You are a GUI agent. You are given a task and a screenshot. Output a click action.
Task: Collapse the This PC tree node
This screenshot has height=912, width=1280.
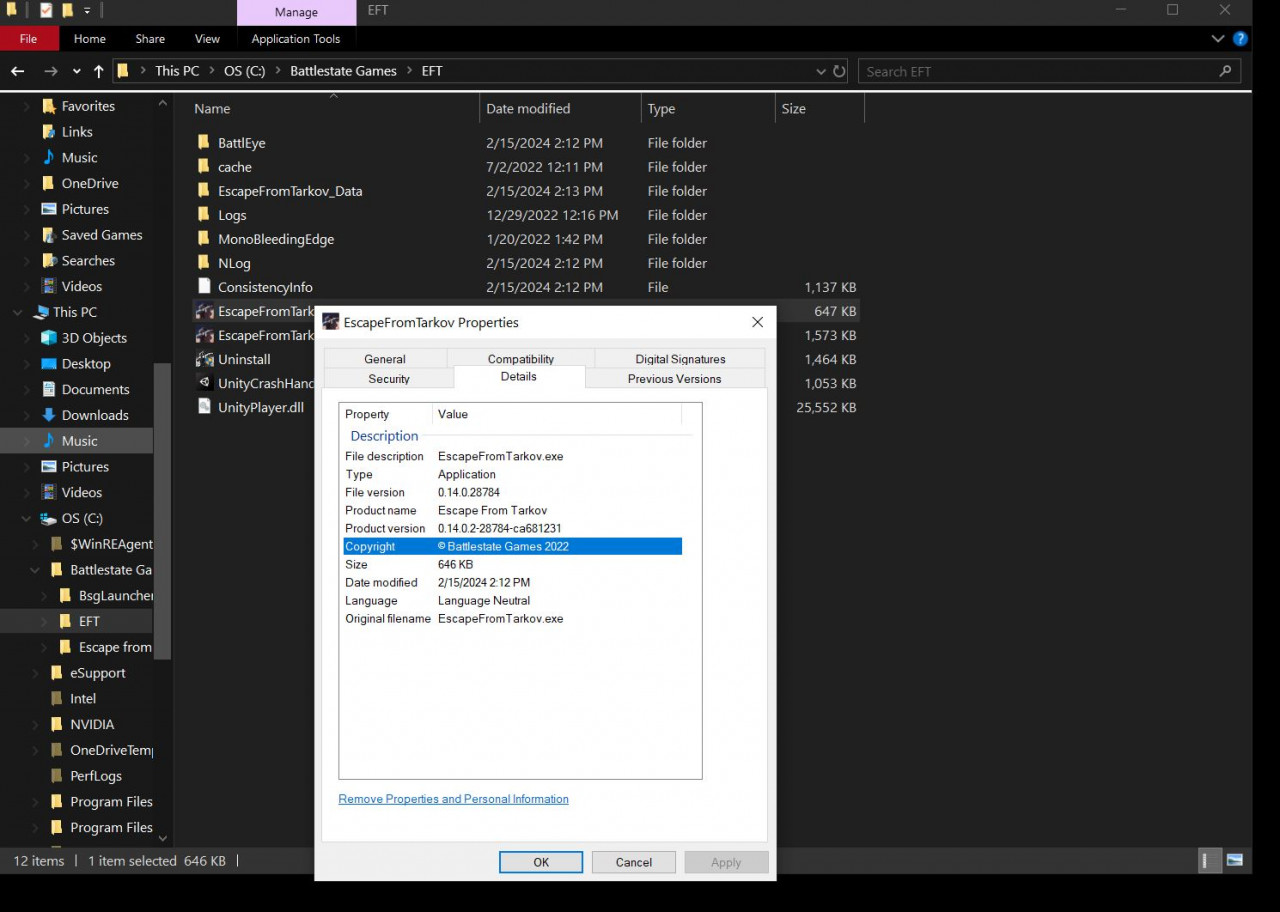[17, 312]
